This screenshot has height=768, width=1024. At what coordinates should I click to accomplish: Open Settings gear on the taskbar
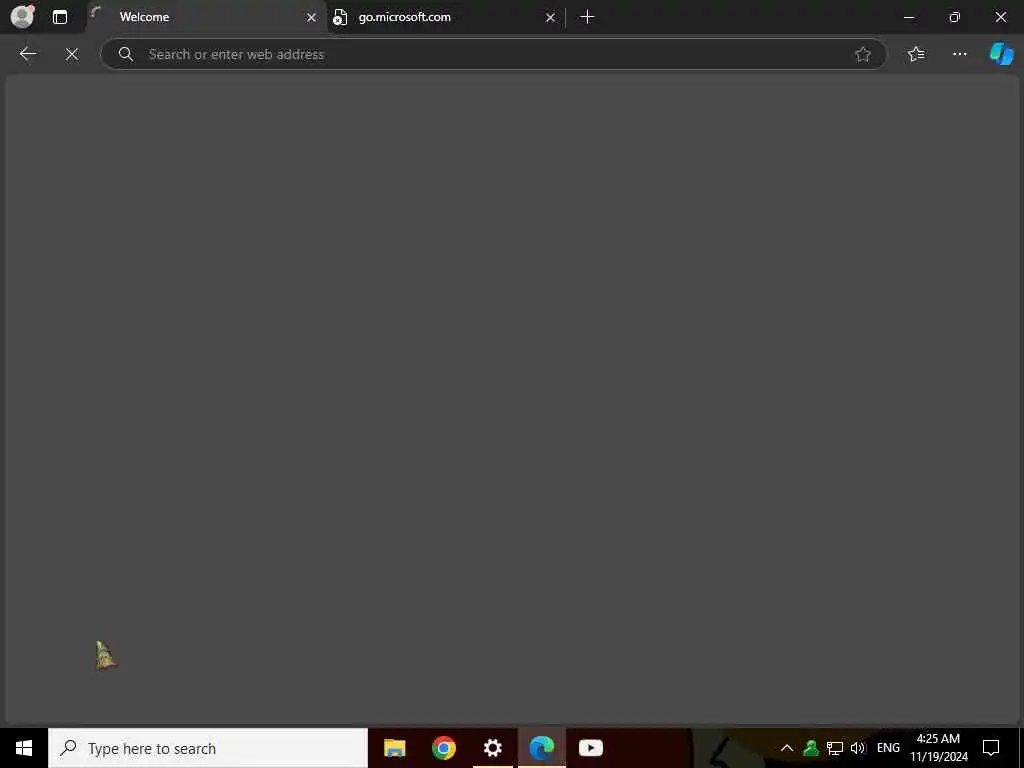pyautogui.click(x=492, y=748)
